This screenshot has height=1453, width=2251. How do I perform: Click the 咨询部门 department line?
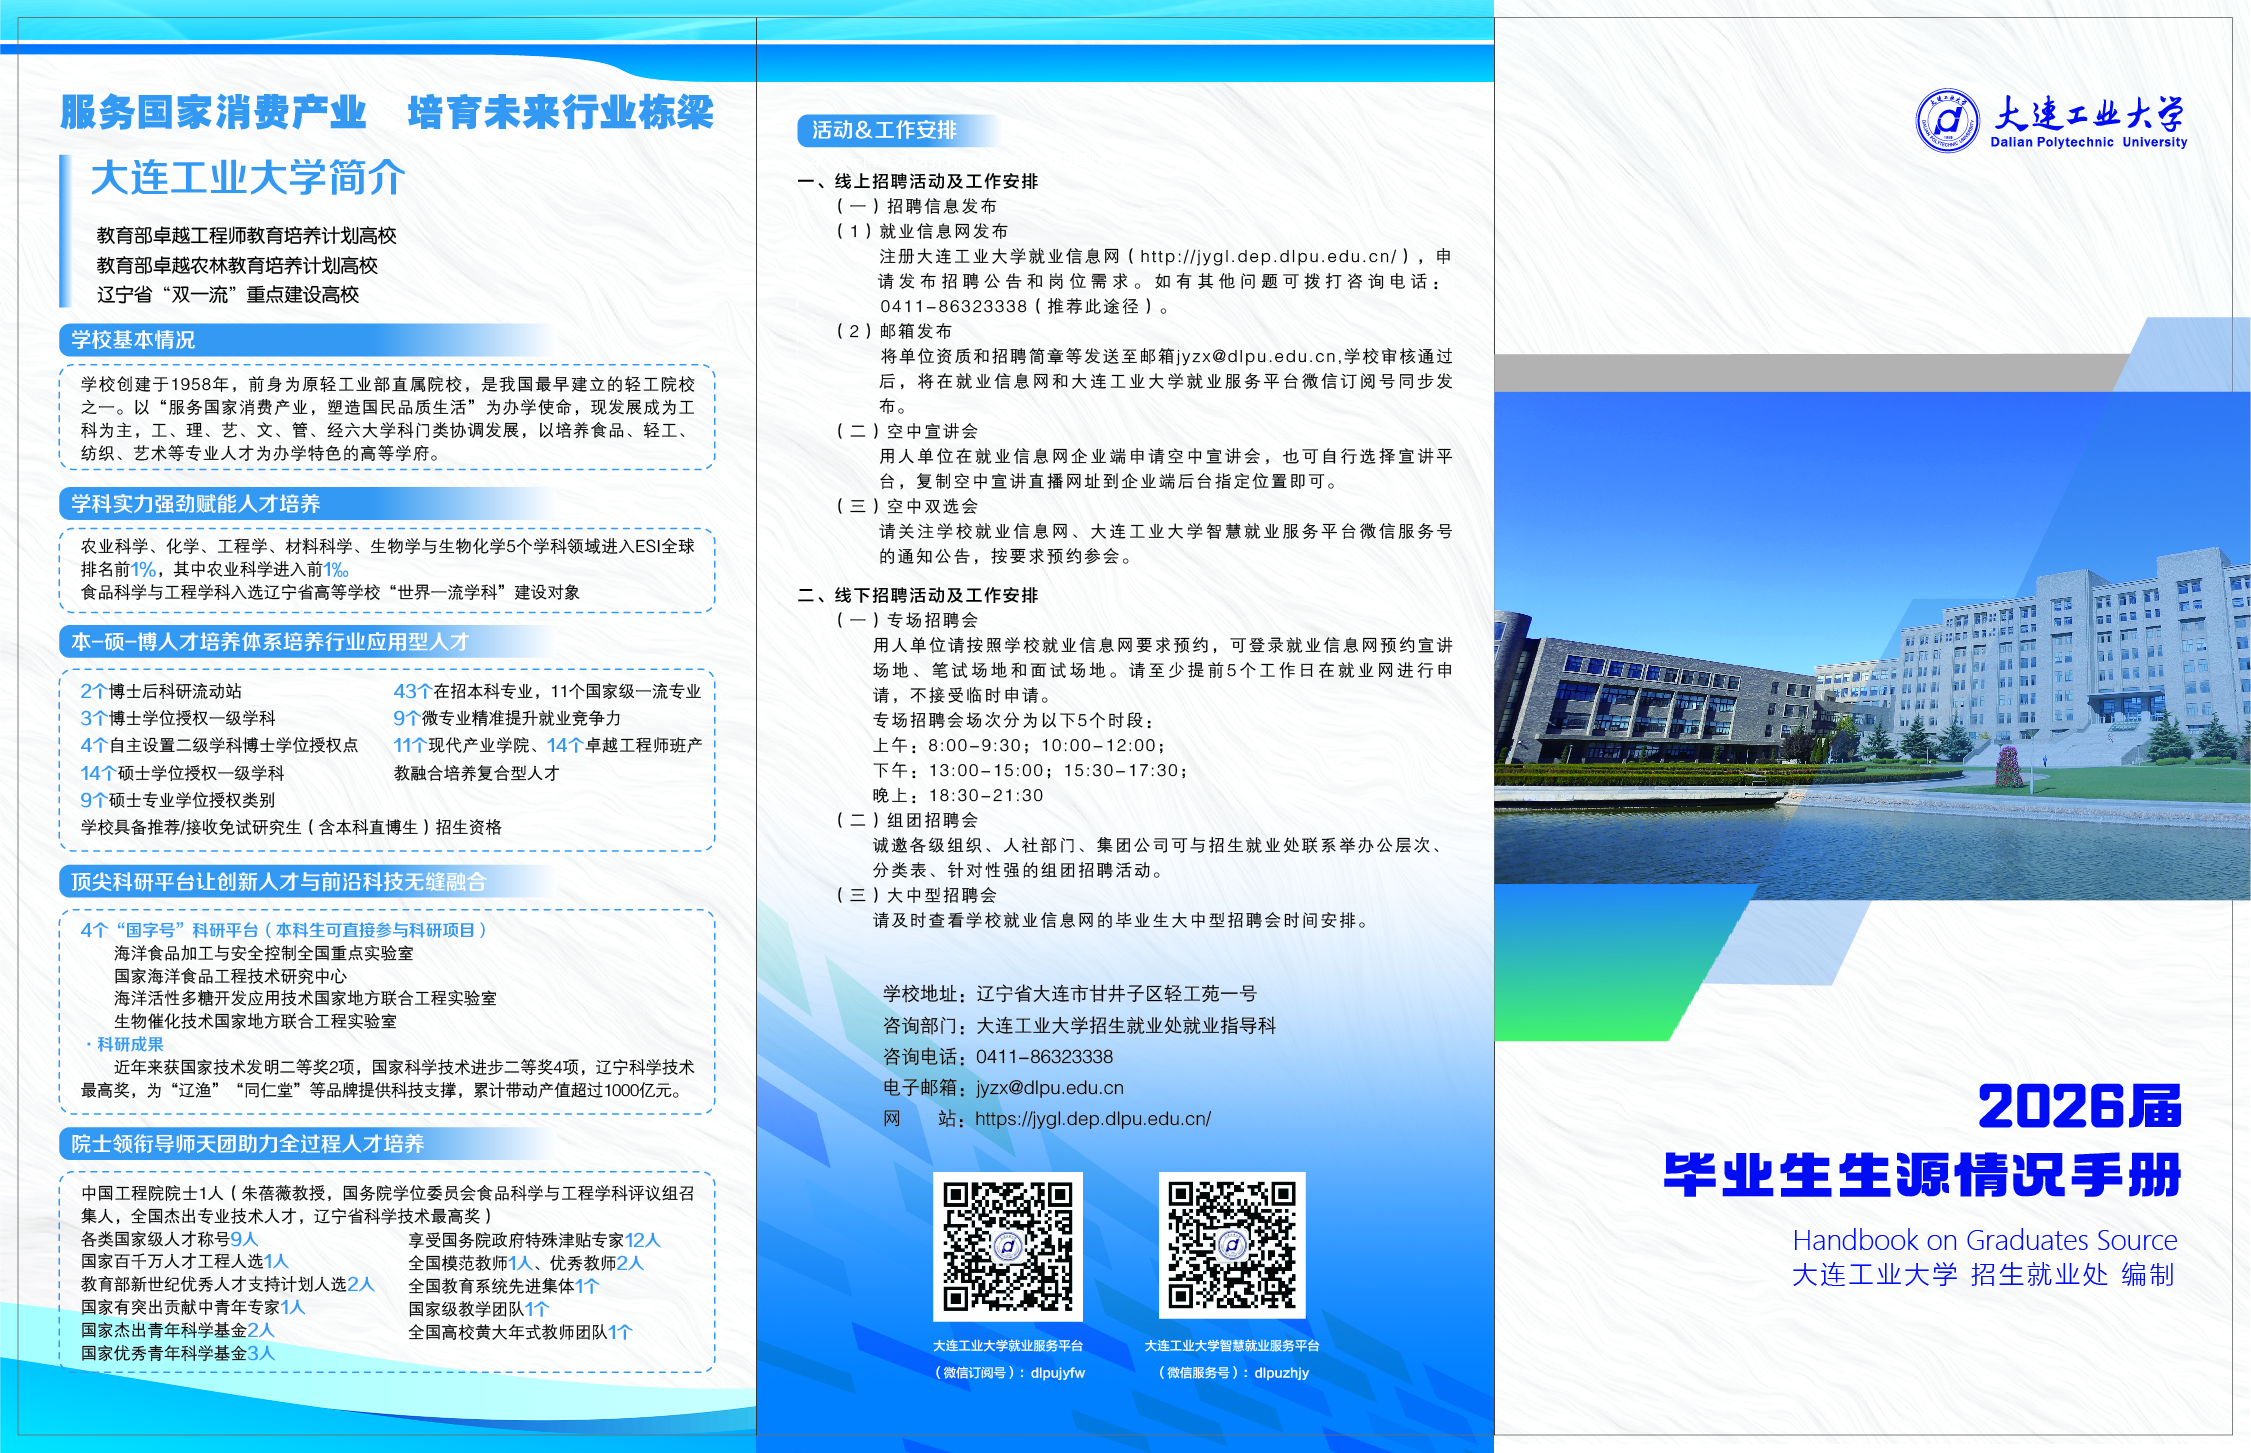(1079, 1026)
